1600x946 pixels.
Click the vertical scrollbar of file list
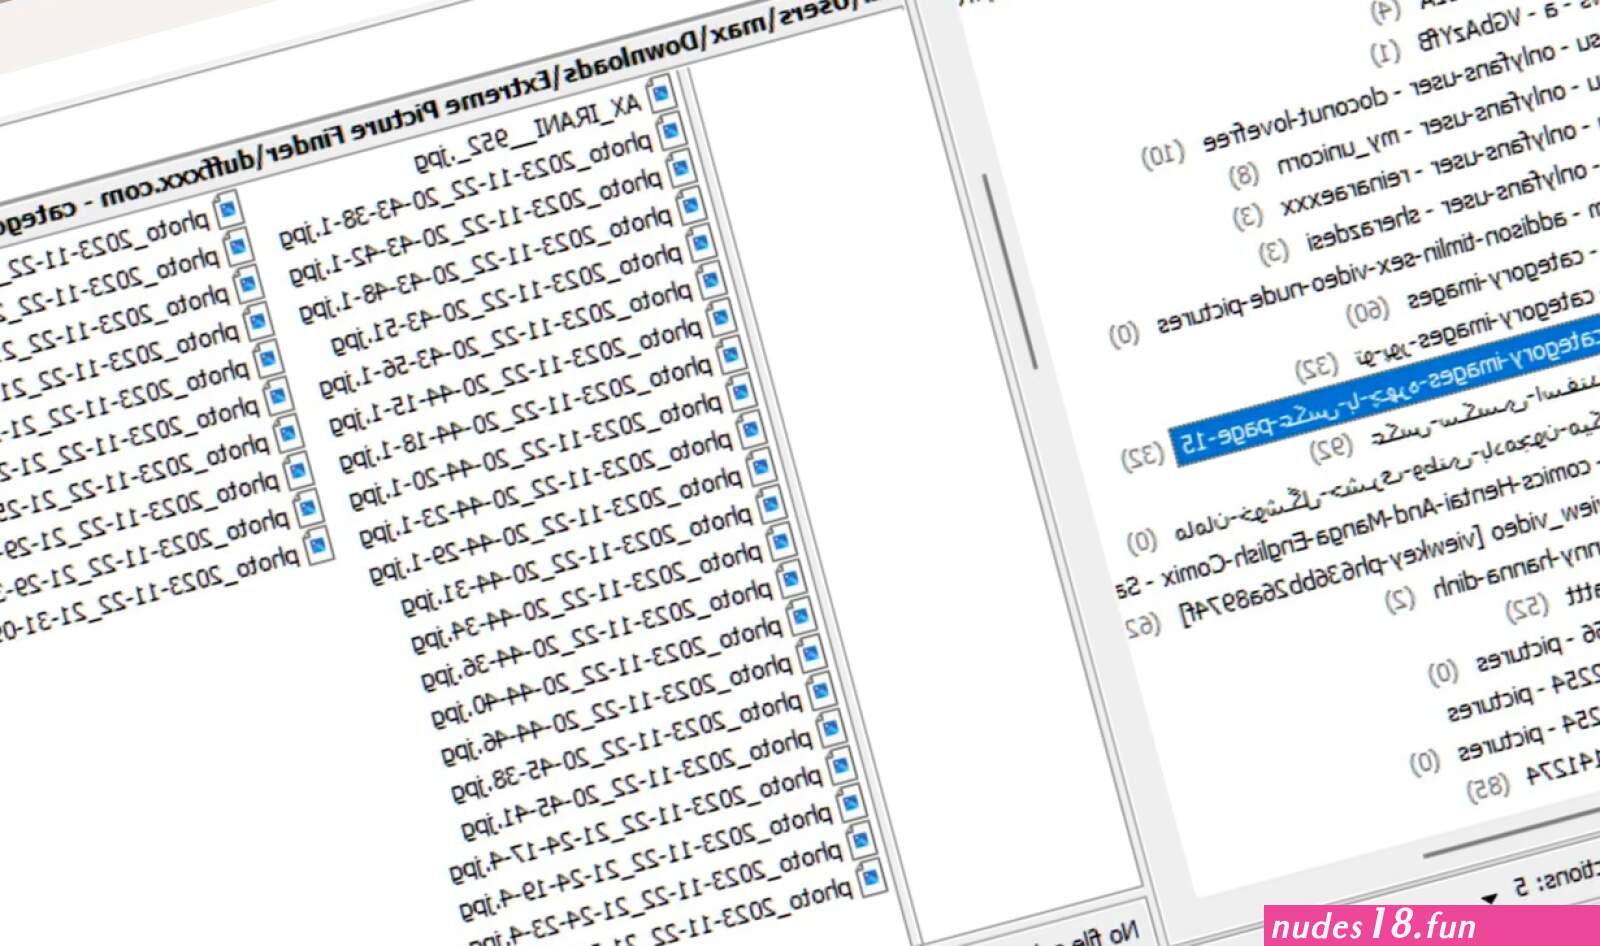coord(1008,270)
